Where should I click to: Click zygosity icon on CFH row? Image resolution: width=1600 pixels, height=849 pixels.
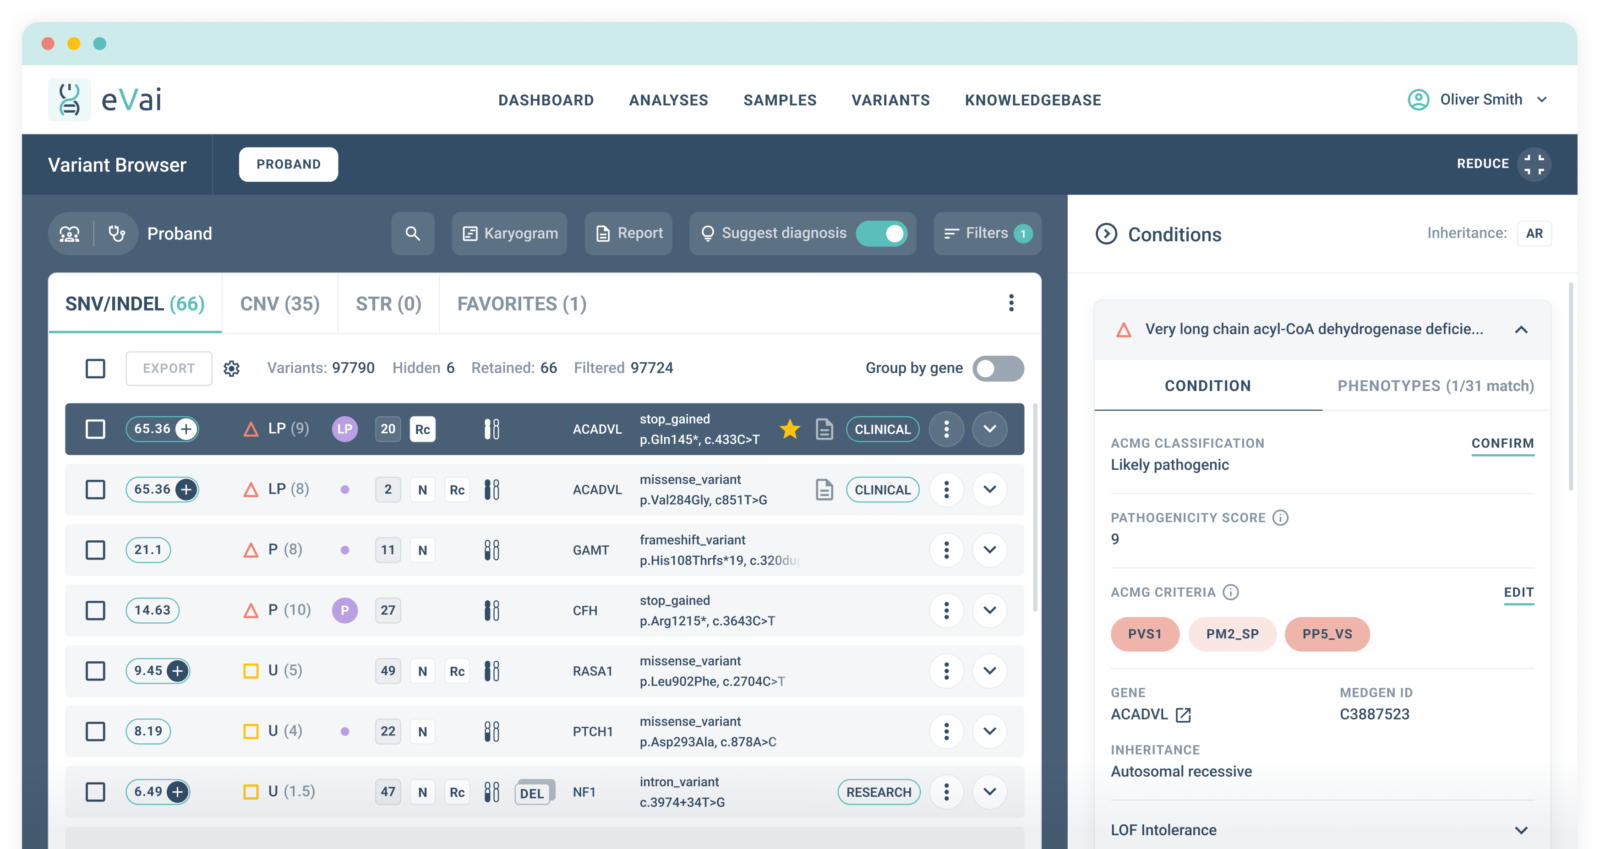[492, 610]
